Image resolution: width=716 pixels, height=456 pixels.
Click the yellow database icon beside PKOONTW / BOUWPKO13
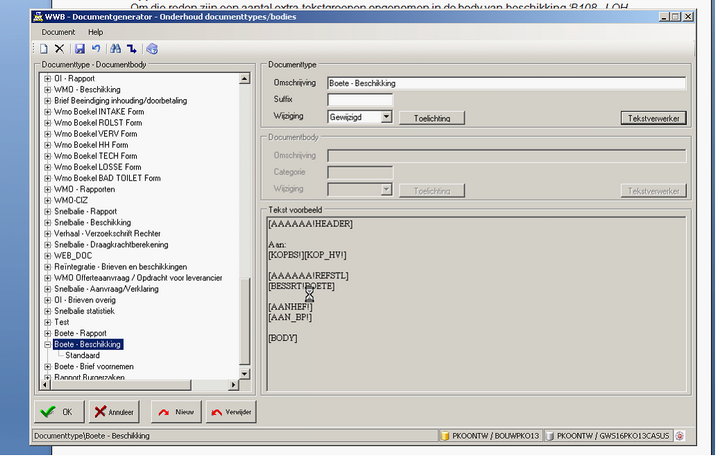tap(444, 436)
